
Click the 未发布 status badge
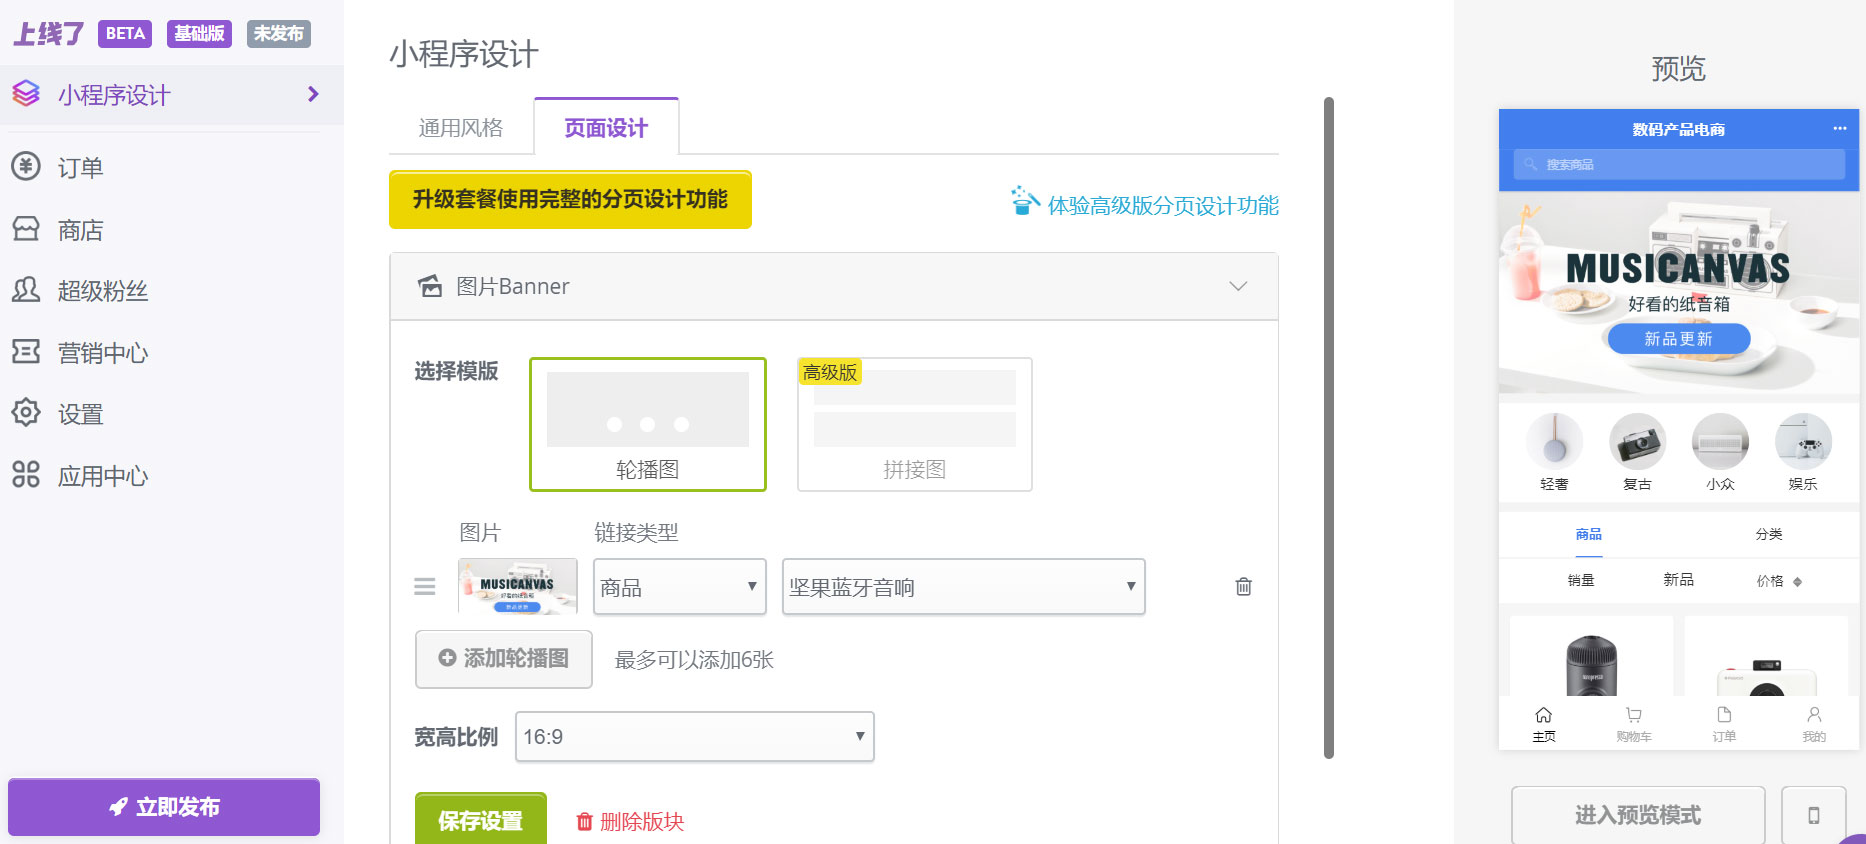pos(278,33)
